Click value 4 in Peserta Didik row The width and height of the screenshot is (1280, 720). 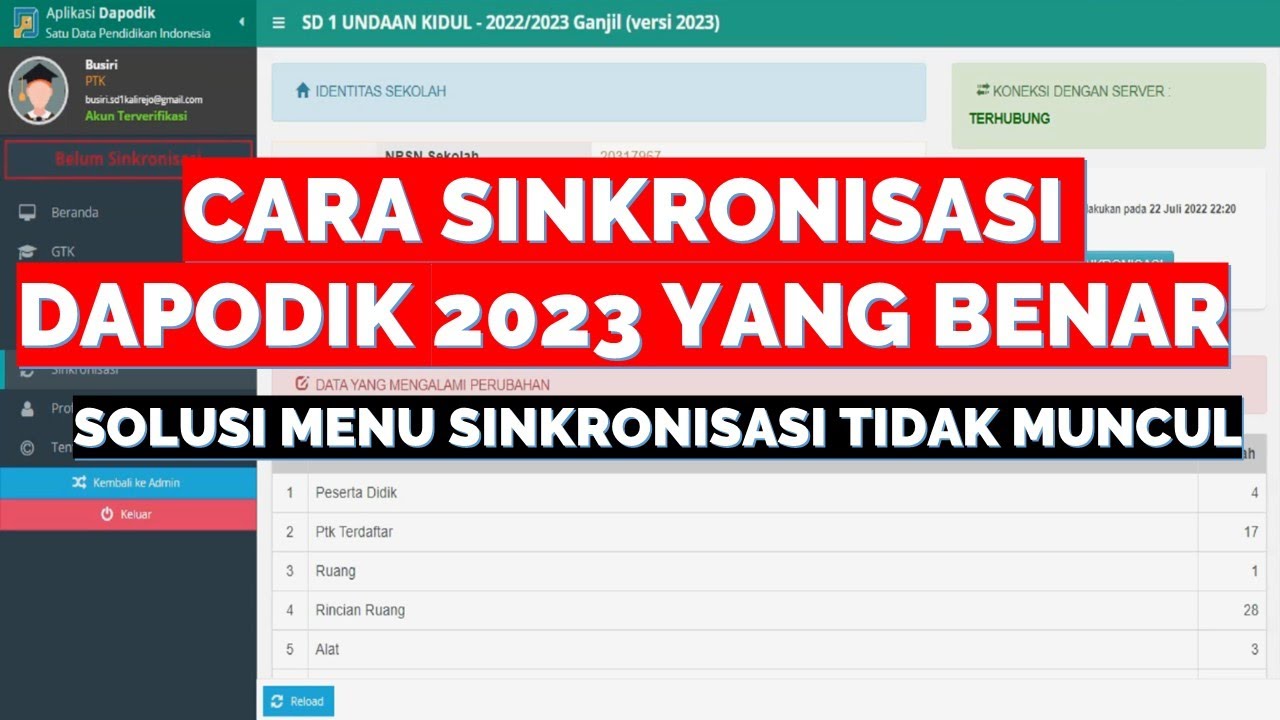1254,493
